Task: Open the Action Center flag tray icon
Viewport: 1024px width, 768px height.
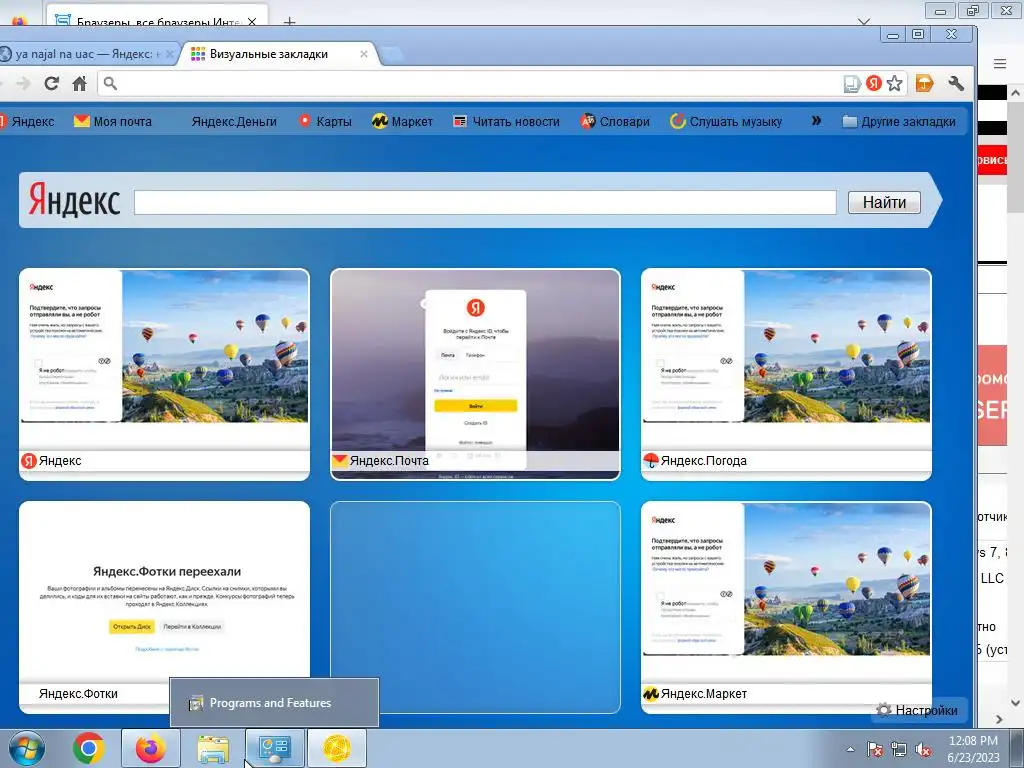Action: click(875, 749)
